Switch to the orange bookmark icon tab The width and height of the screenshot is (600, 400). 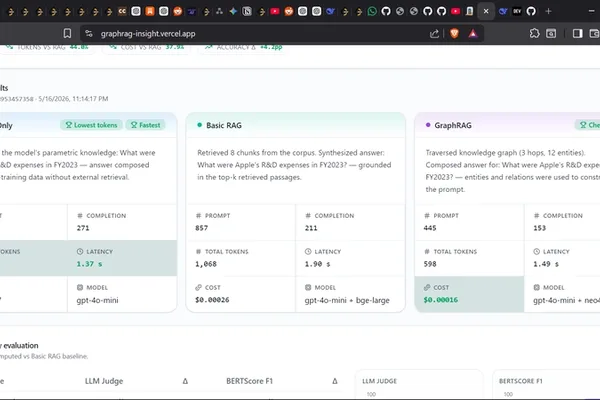(x=150, y=11)
